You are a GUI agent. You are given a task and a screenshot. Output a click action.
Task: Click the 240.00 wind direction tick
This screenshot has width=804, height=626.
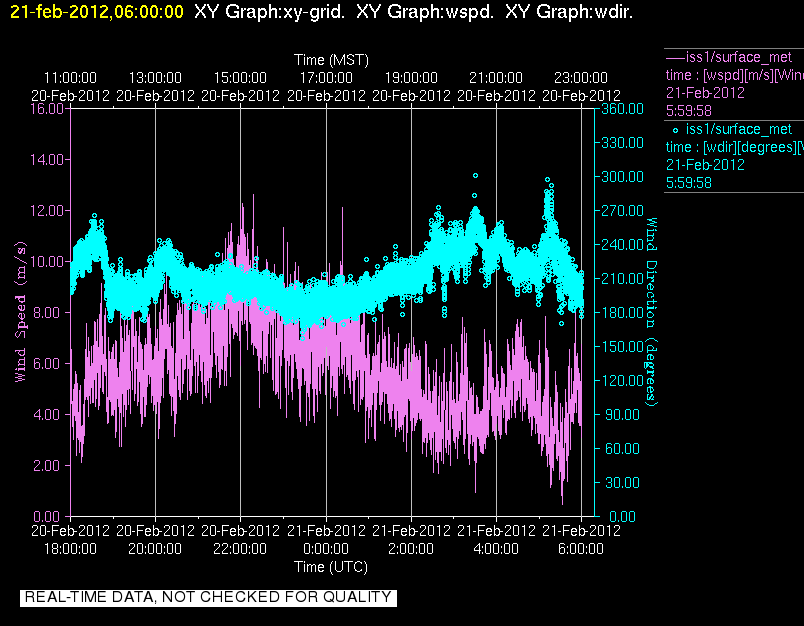click(622, 245)
